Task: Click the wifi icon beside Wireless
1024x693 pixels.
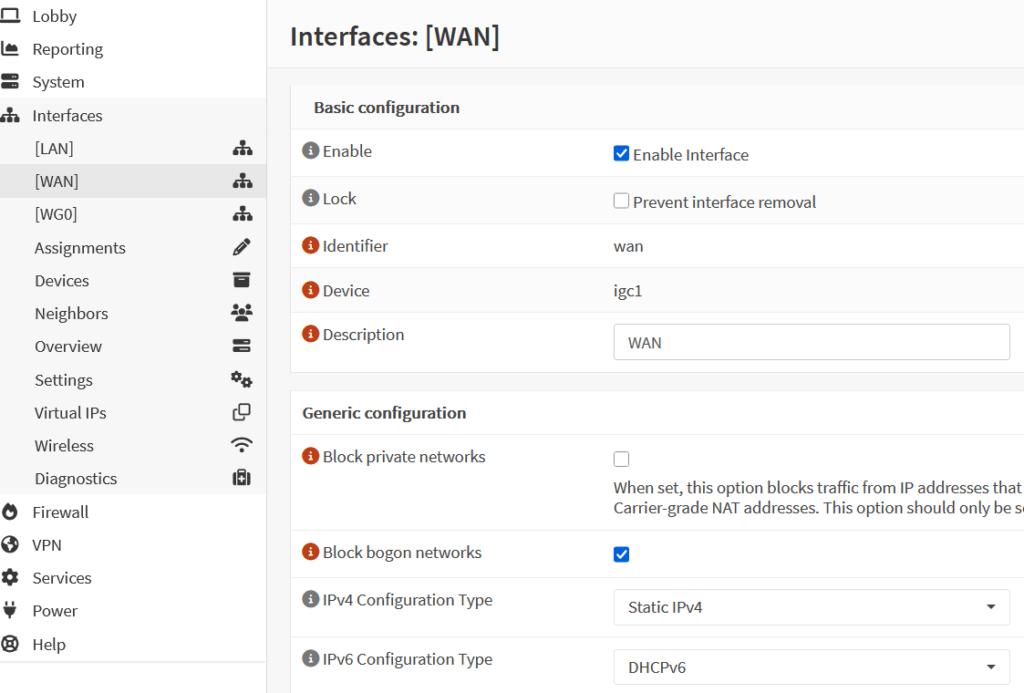Action: click(x=241, y=445)
